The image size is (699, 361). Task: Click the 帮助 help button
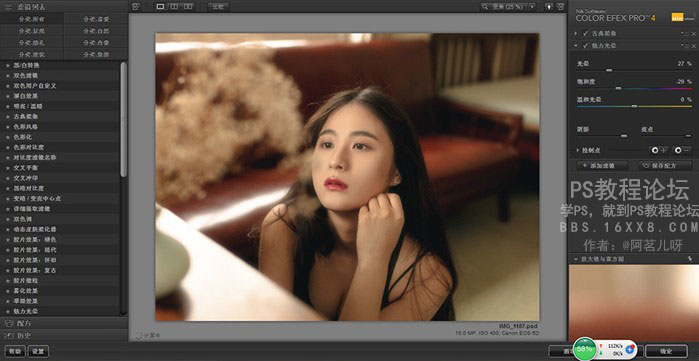tap(15, 352)
